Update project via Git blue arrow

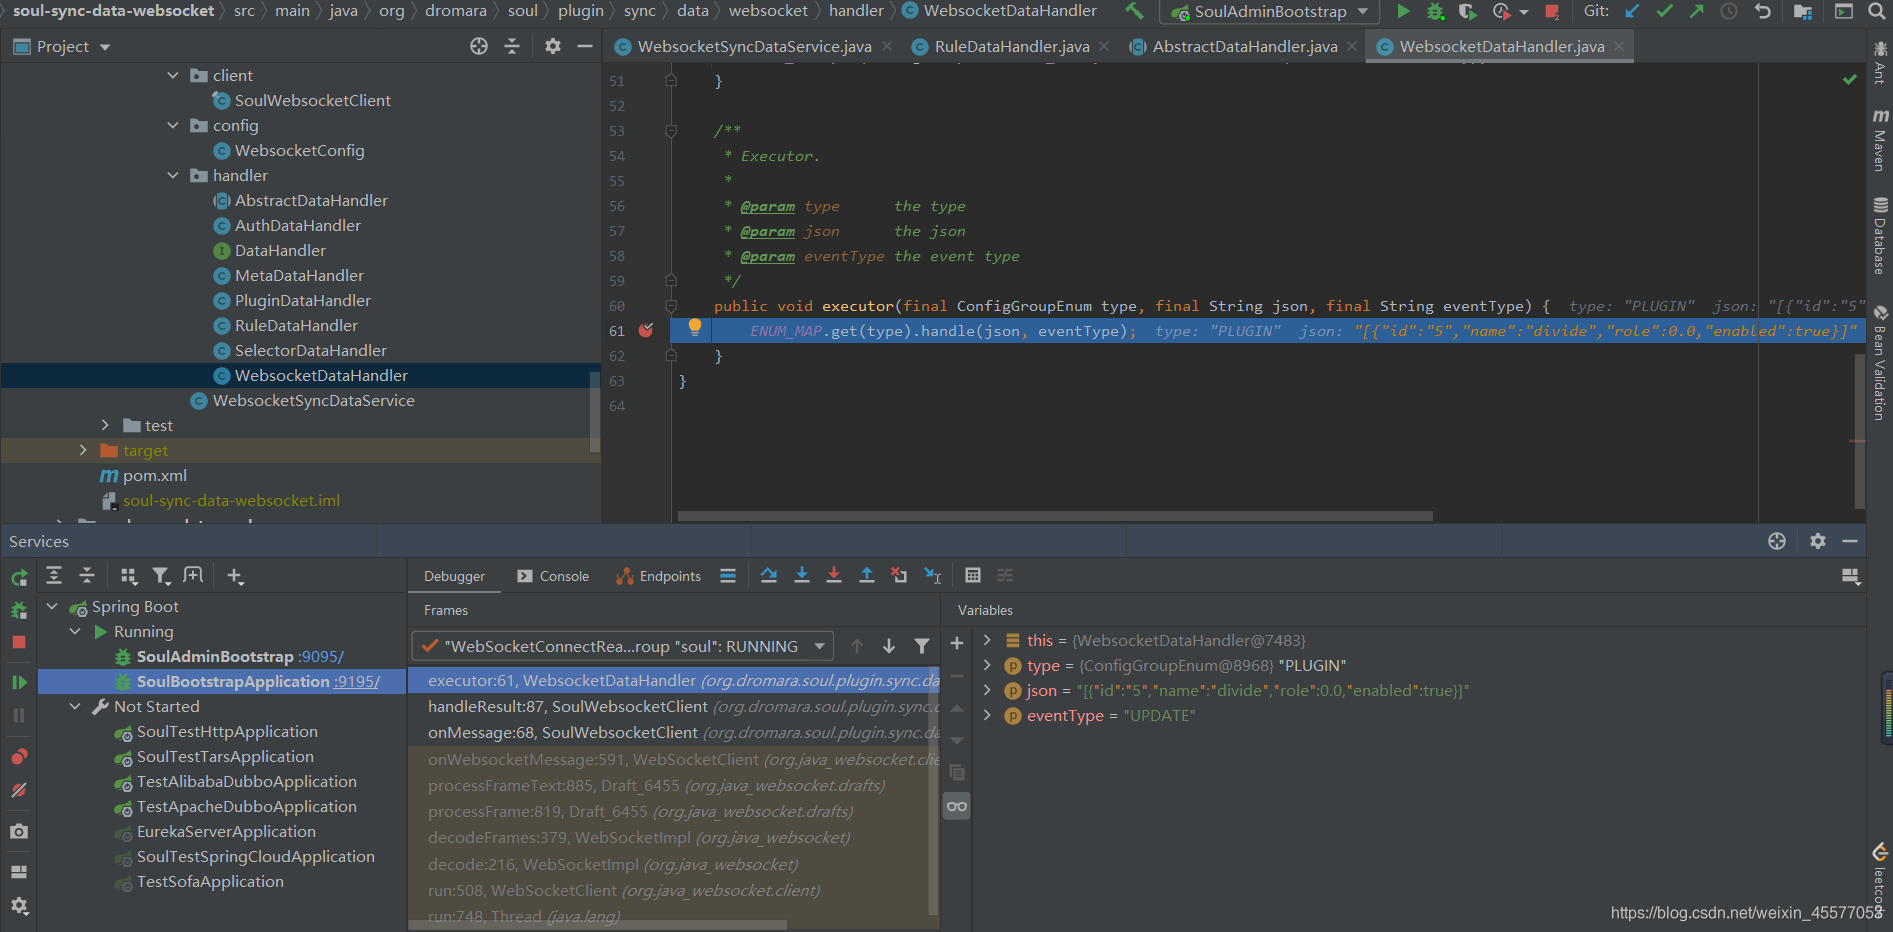tap(1632, 11)
